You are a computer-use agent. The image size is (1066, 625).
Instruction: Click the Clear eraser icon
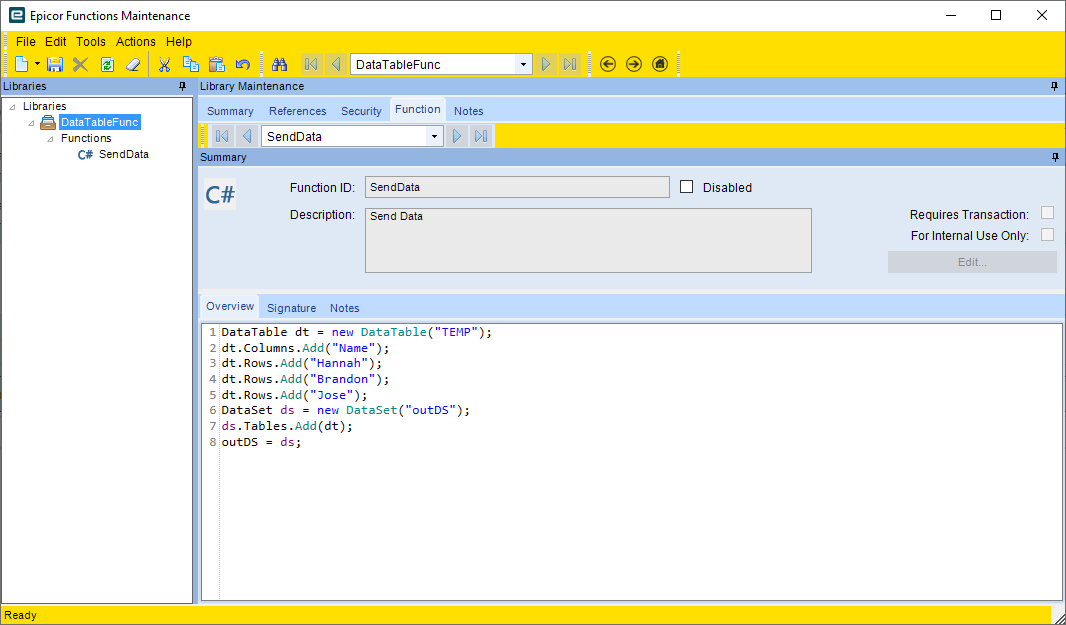click(133, 65)
